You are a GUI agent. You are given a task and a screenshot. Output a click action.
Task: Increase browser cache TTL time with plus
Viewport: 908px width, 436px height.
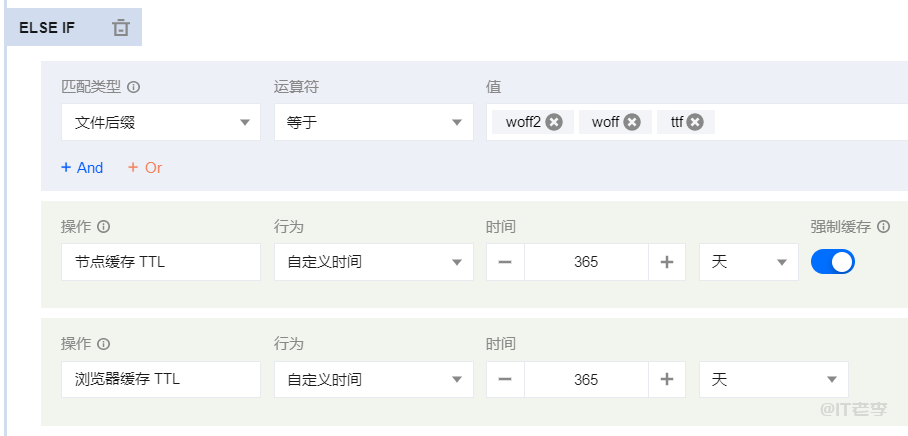(x=667, y=379)
